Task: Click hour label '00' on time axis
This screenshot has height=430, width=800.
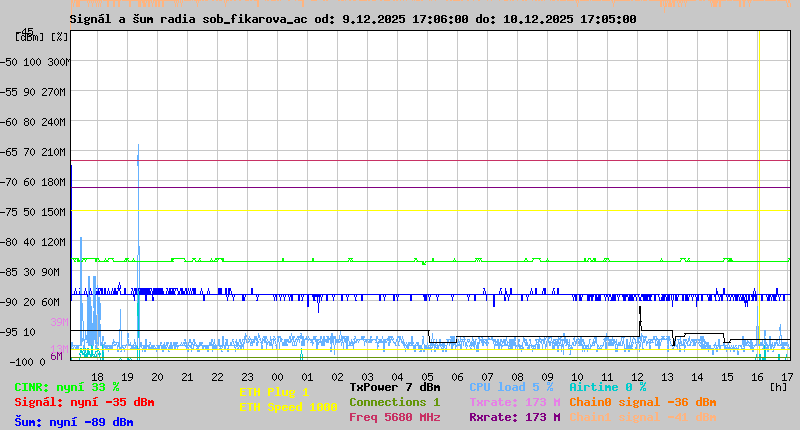Action: [278, 377]
